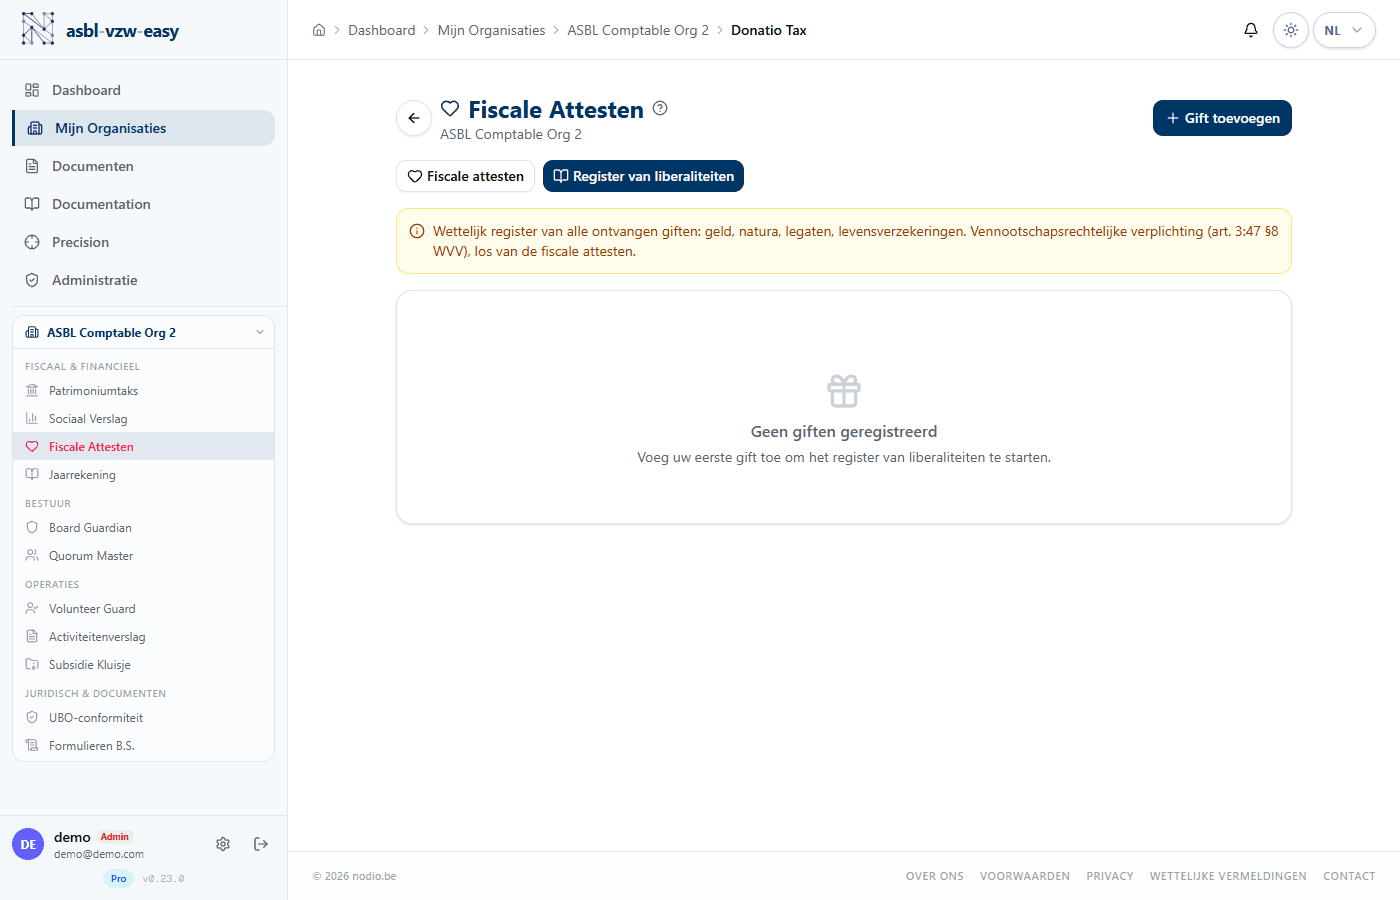Go to Dashboard breadcrumb link
The width and height of the screenshot is (1400, 900).
[382, 30]
